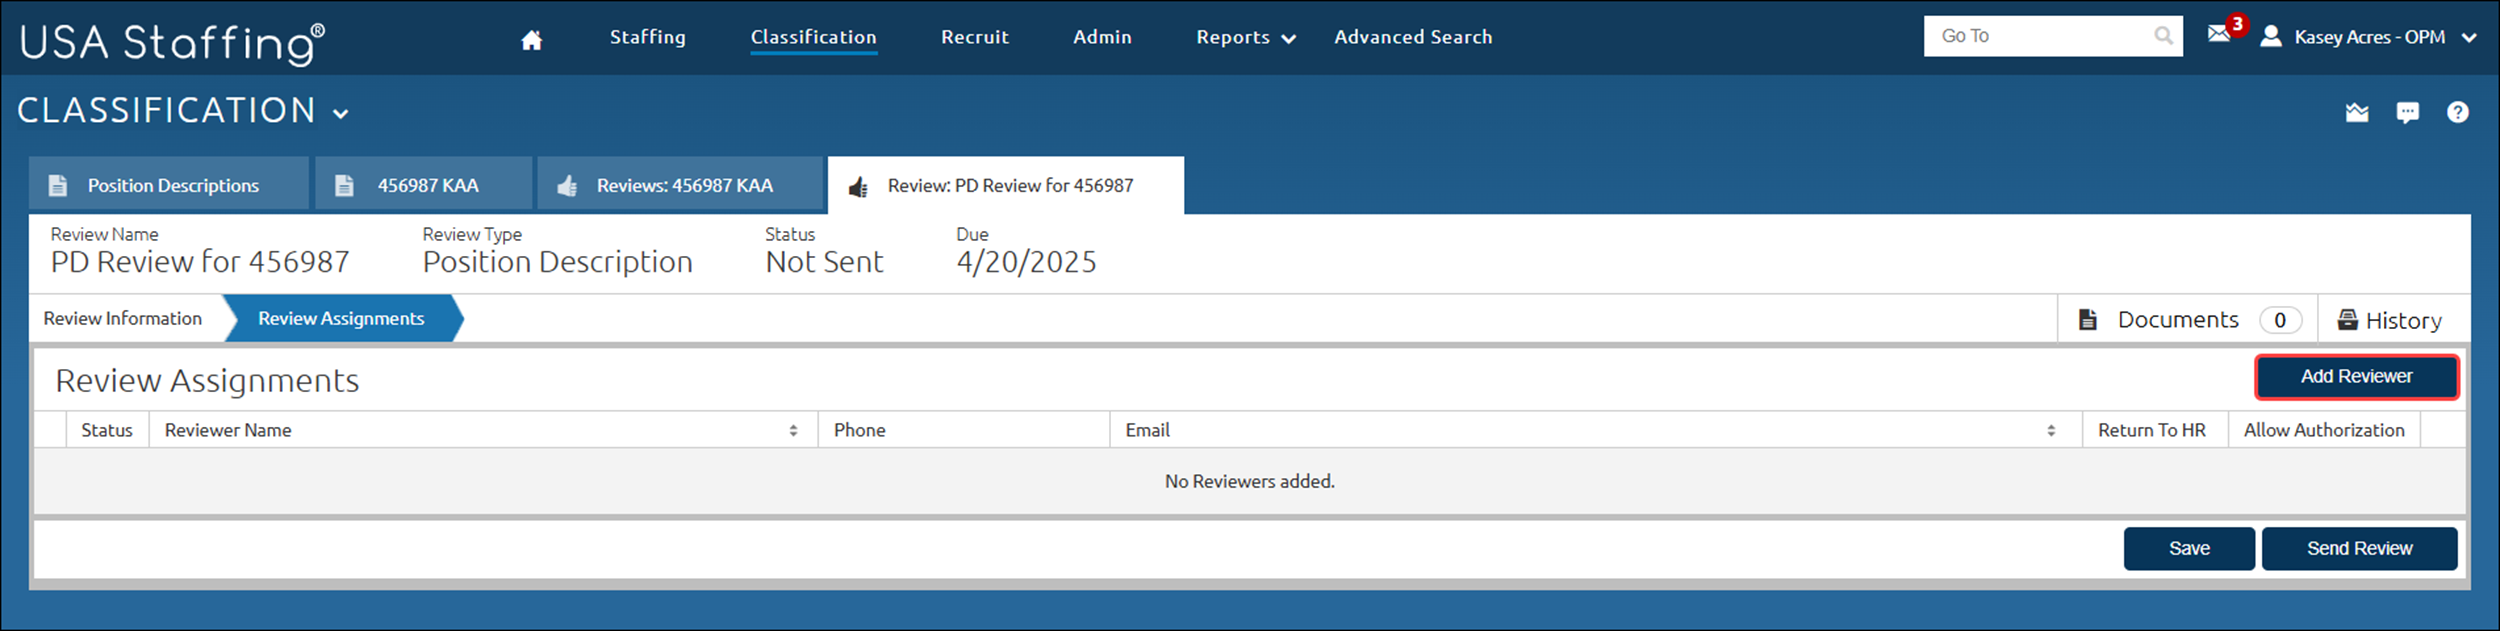Click the Save button
2500x631 pixels.
tap(2189, 549)
